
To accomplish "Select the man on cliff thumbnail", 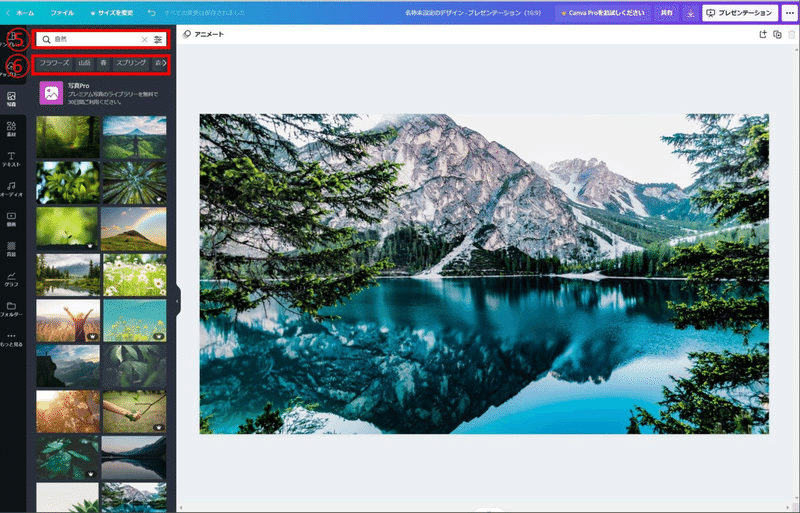I will (x=68, y=366).
